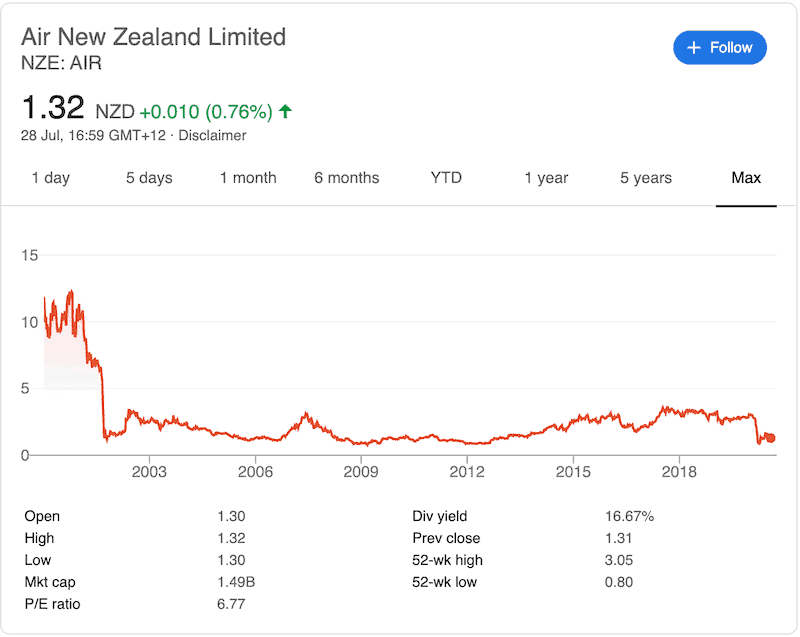800x637 pixels.
Task: Switch to the 1 day chart view
Action: pos(50,178)
